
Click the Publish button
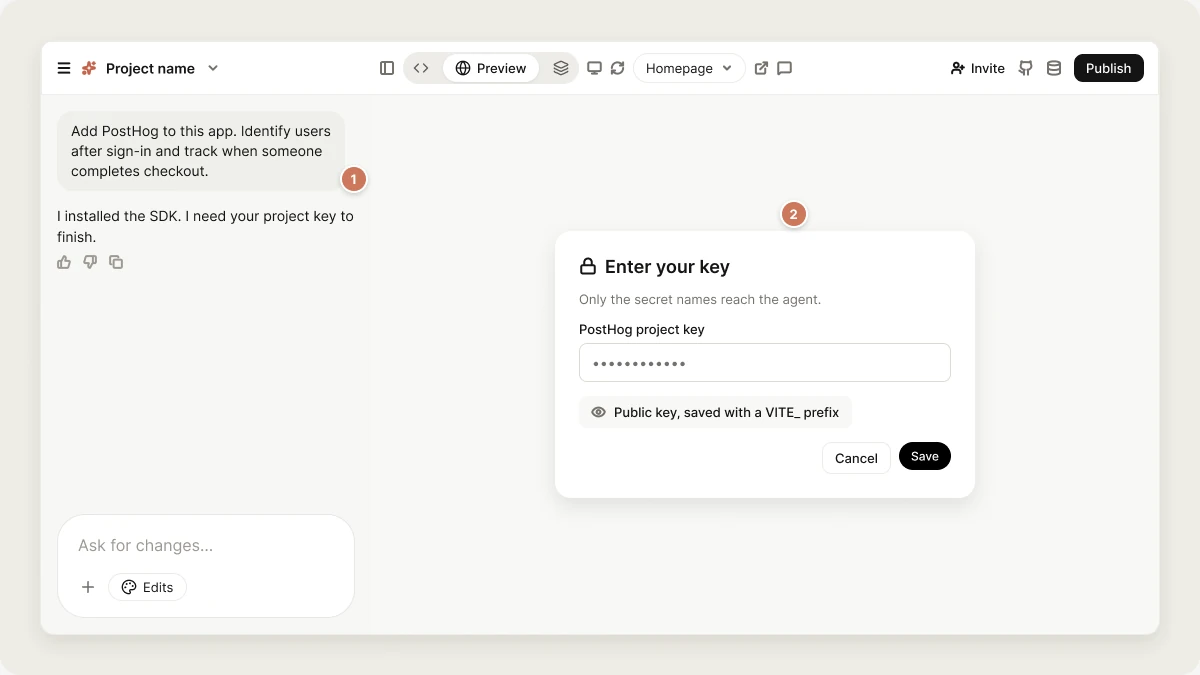point(1108,68)
